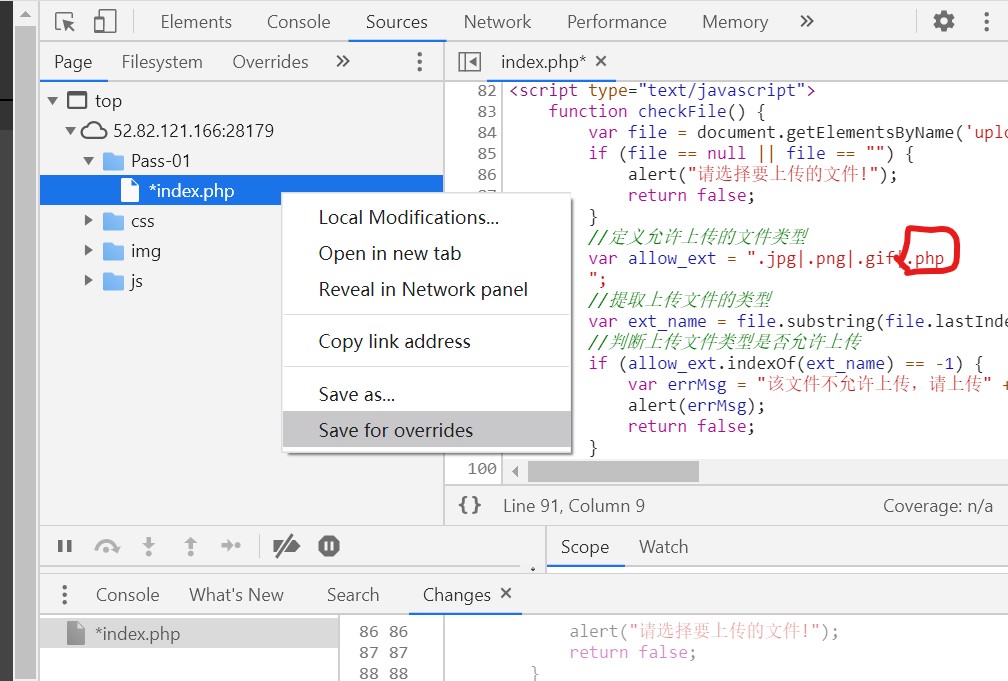1008x681 pixels.
Task: Hide navigator sidebar toggle icon
Action: click(469, 62)
